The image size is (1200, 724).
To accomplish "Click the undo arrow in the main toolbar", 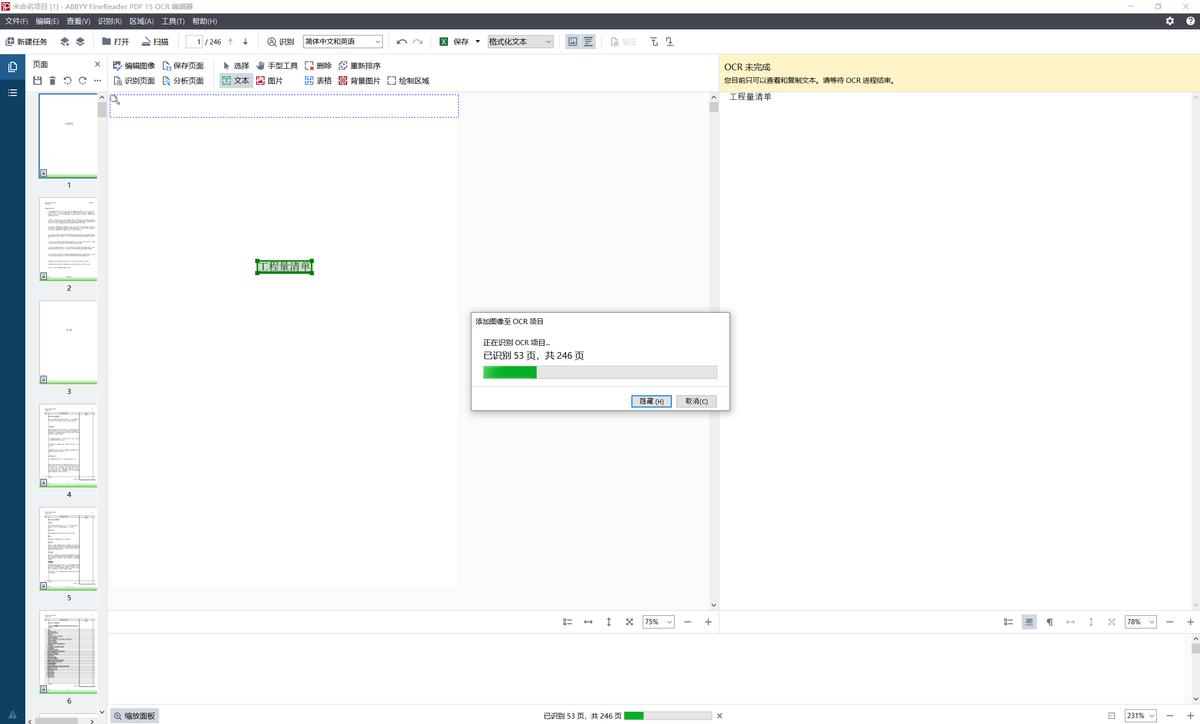I will [x=402, y=42].
